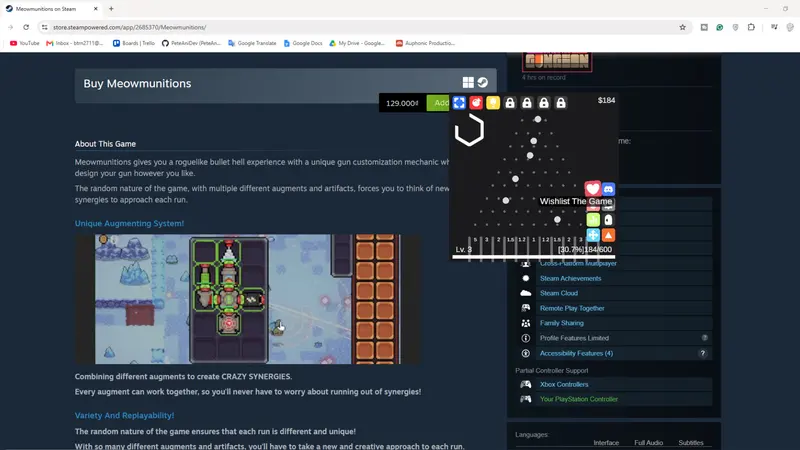Click the last locked padlock slot
This screenshot has width=800, height=450.
point(561,103)
